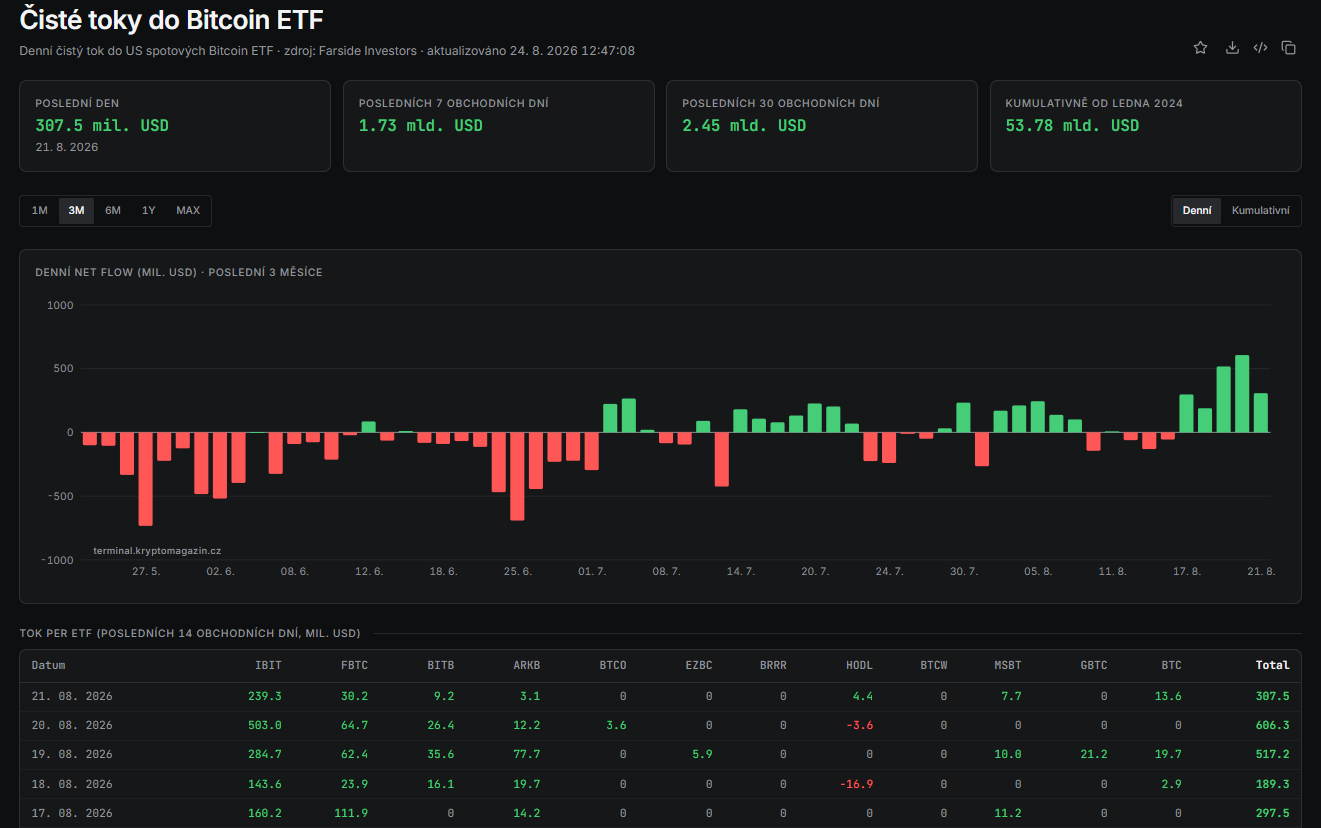
Task: Show the MAX time range
Action: [188, 211]
